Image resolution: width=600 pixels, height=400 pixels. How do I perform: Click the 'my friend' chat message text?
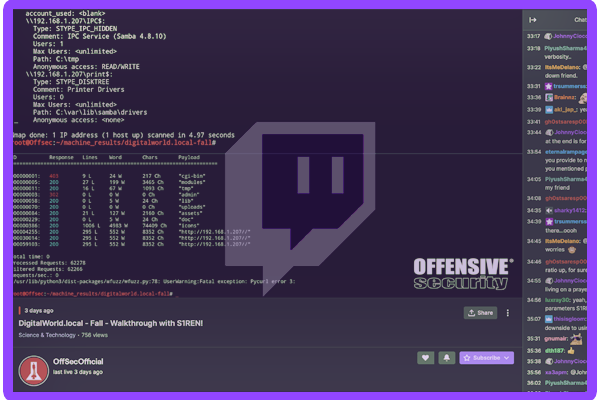pos(557,188)
